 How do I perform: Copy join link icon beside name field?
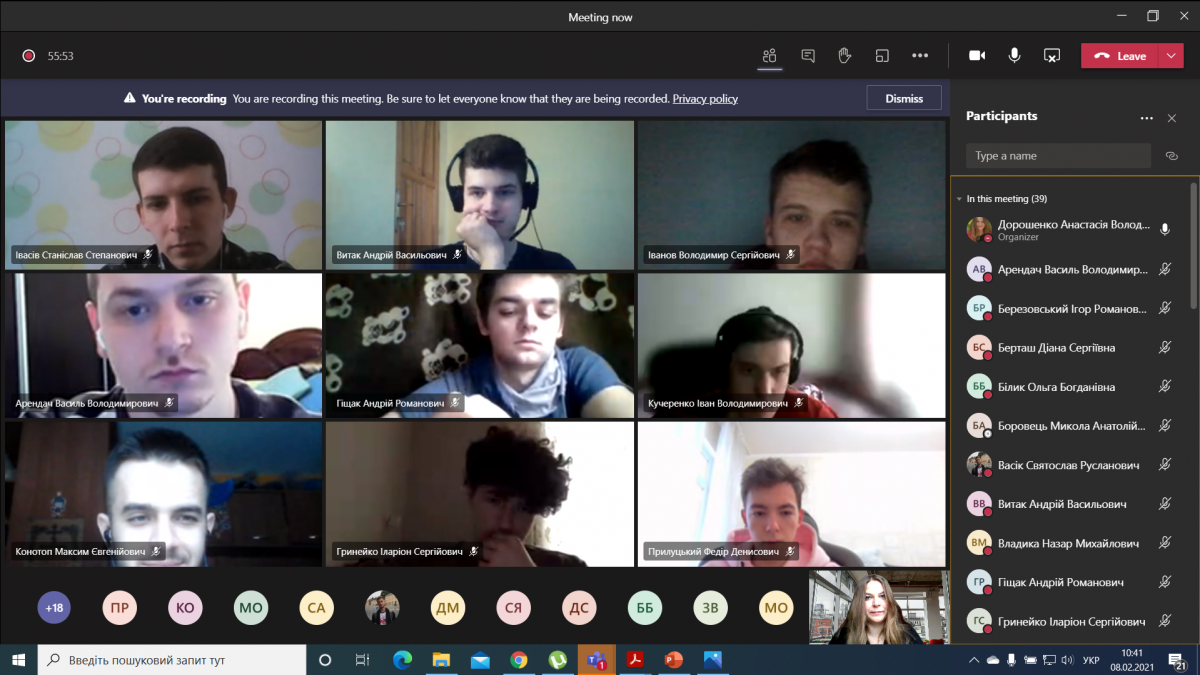tap(1172, 156)
